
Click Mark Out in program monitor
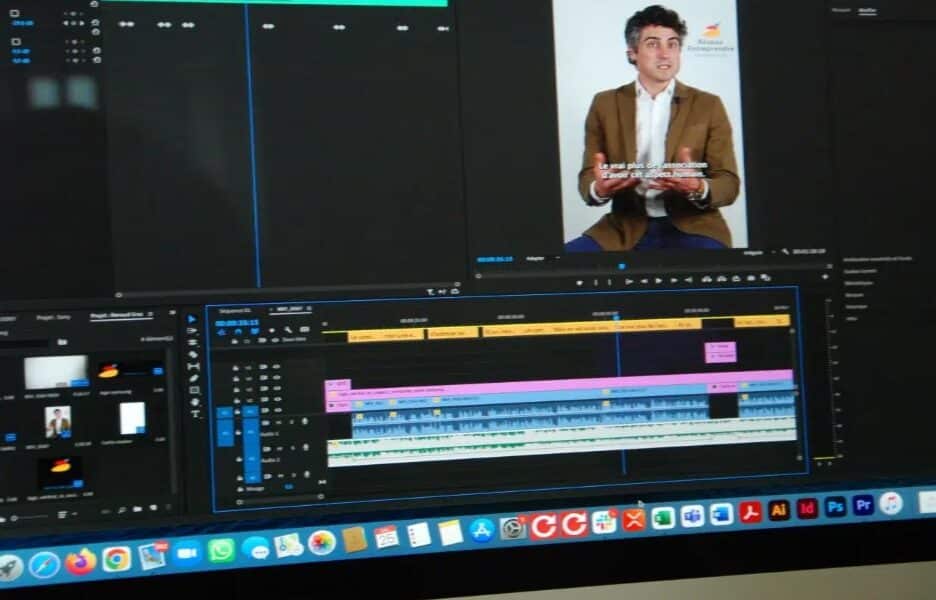tap(609, 282)
